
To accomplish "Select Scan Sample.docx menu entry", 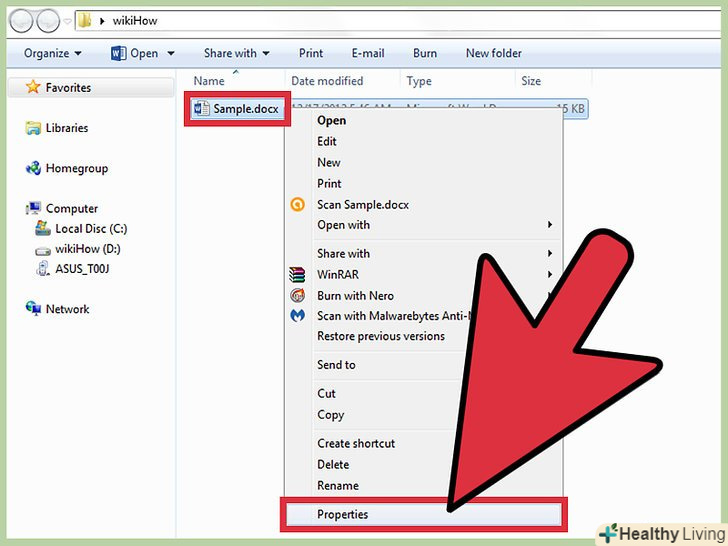I will 363,205.
